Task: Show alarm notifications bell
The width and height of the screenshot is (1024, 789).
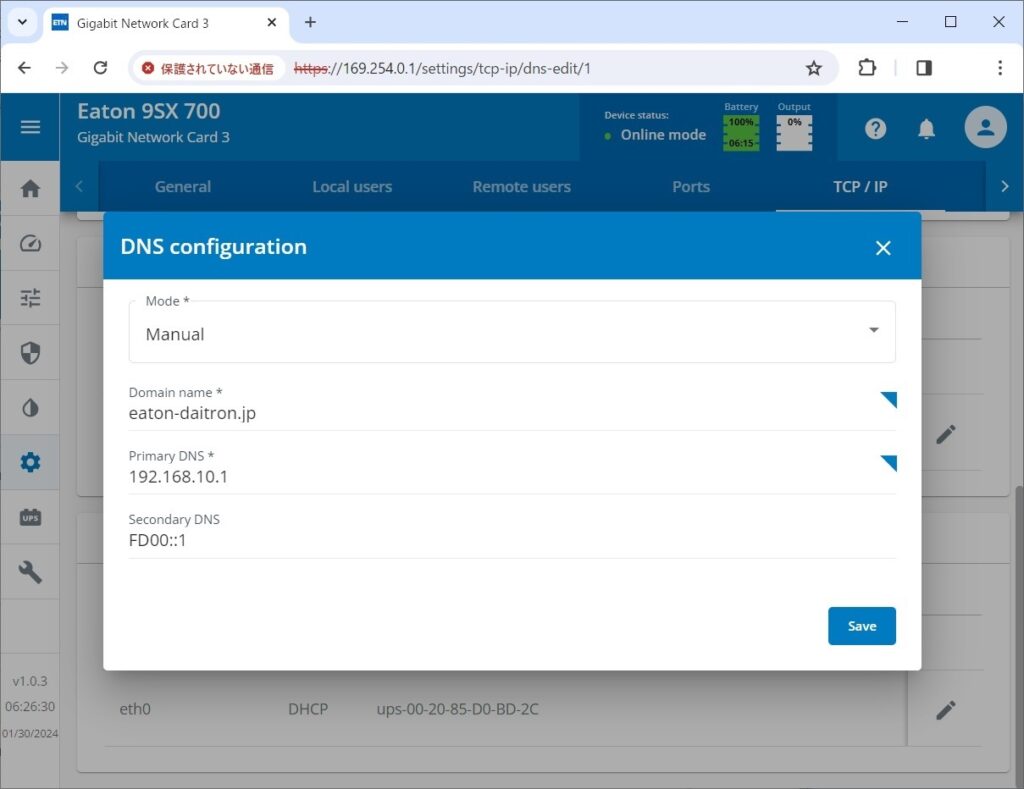Action: (x=927, y=128)
